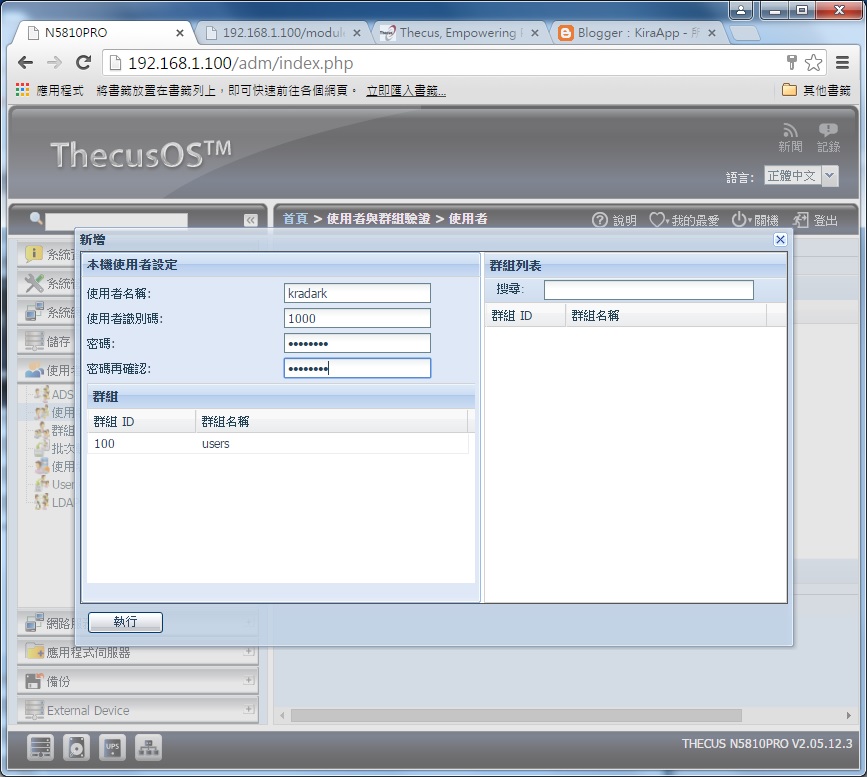
Task: Click the External Device menu icon
Action: pos(34,710)
